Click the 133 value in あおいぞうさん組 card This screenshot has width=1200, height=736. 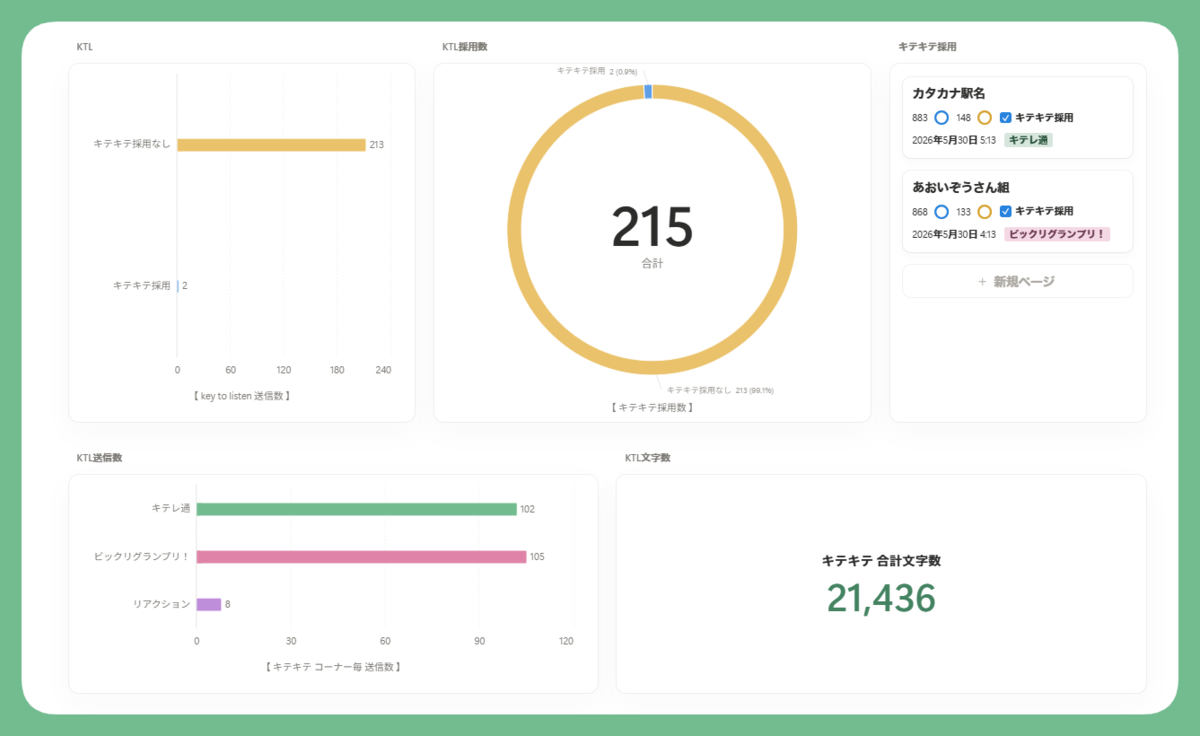tap(964, 212)
